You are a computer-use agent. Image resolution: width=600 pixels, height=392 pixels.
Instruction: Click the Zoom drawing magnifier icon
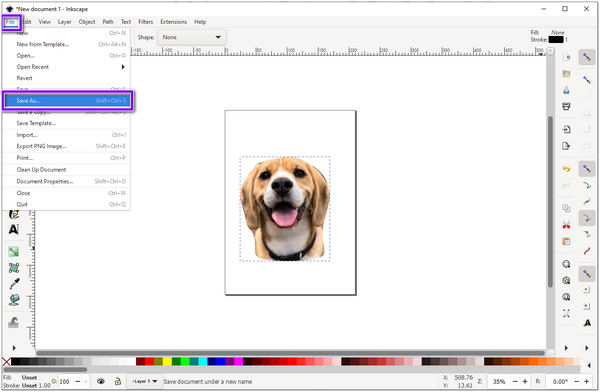tap(567, 280)
